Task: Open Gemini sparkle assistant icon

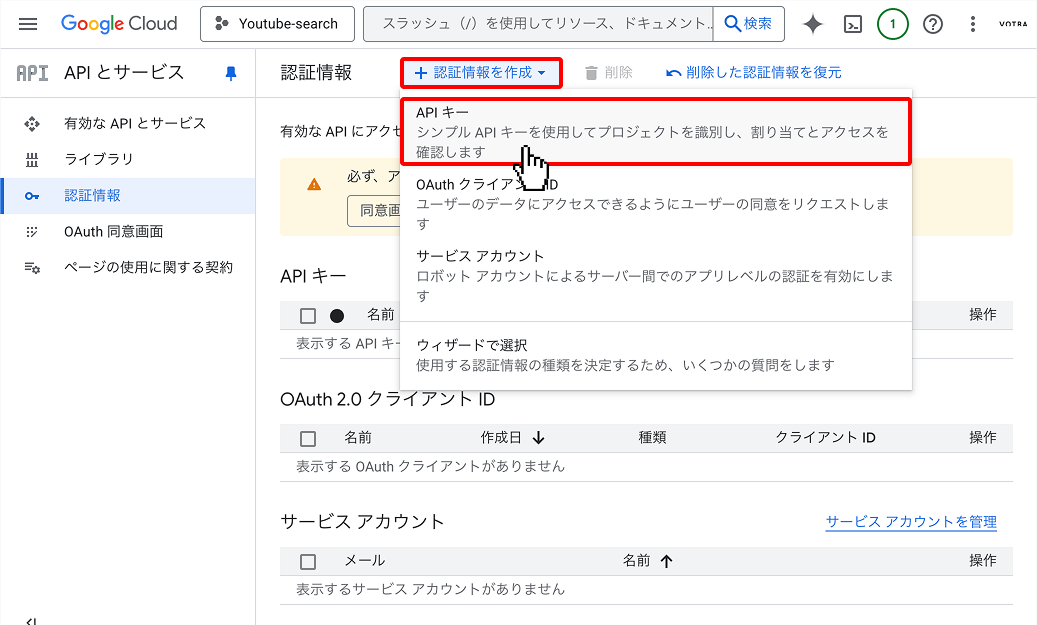Action: [813, 24]
